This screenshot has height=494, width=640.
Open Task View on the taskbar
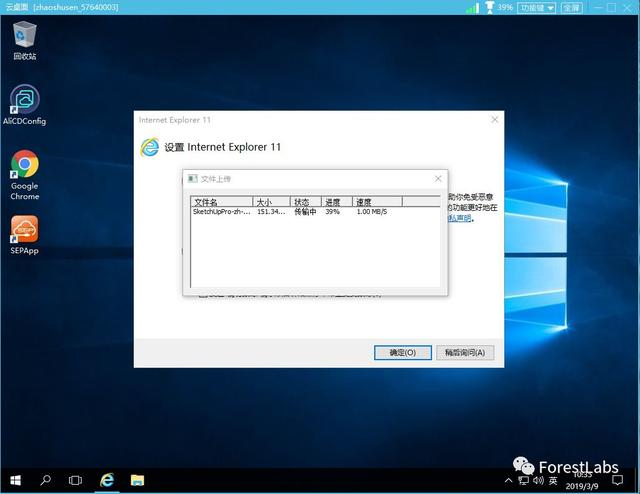75,480
